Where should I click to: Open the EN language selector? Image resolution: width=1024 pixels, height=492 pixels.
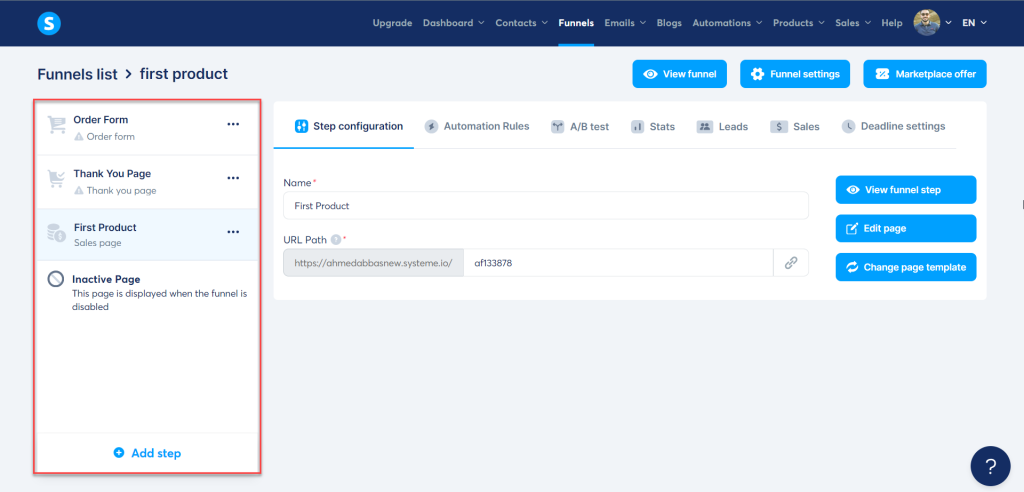click(x=974, y=23)
